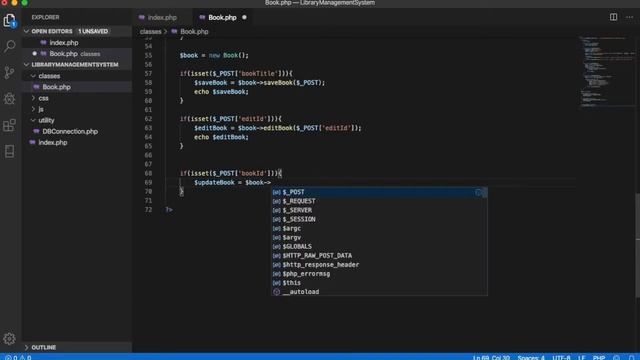The image size is (640, 360).
Task: Open the bottom activity bar panel icon above settings
Action: pos(9,151)
